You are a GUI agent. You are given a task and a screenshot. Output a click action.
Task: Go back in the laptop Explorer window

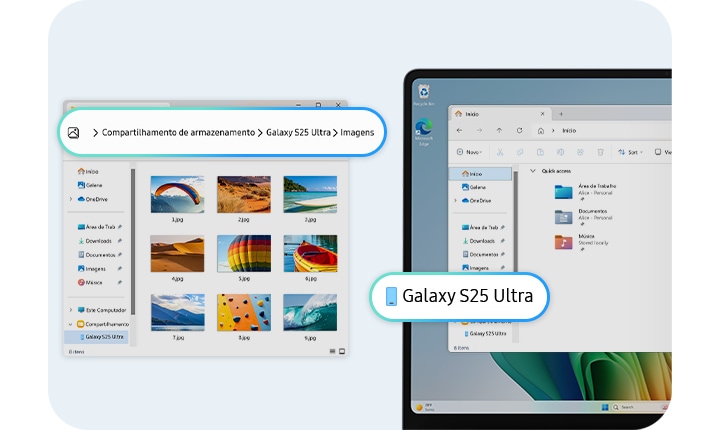[x=459, y=130]
